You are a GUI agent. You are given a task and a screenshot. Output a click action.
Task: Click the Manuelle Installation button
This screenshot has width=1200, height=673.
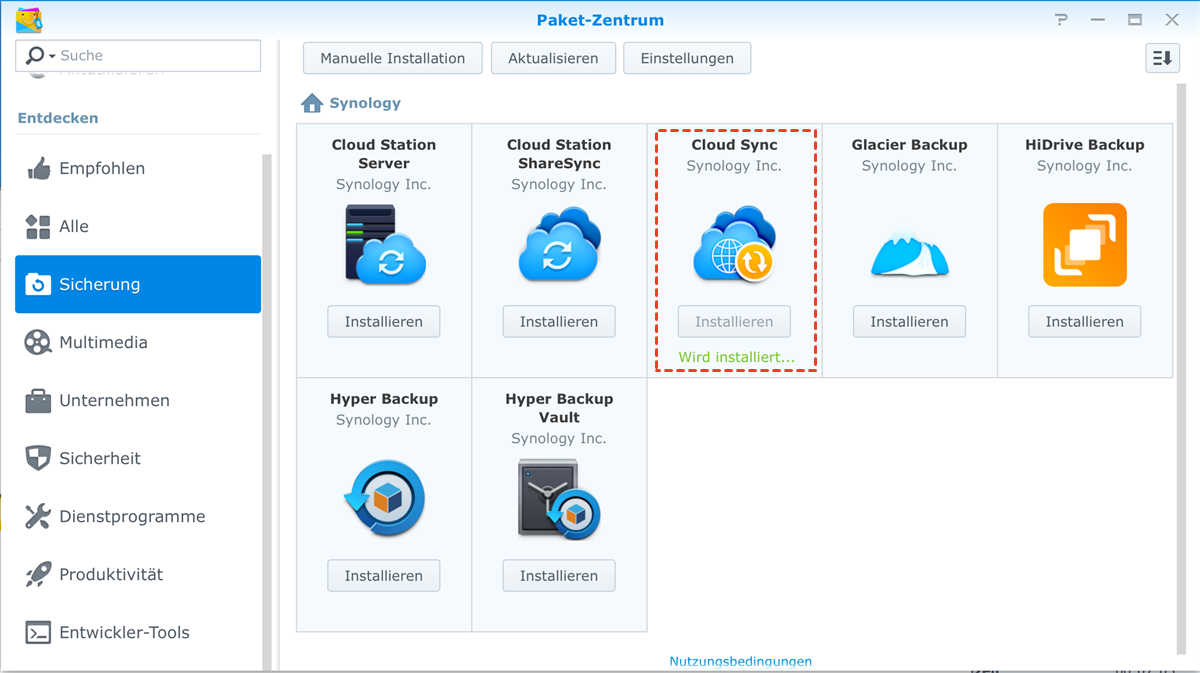[393, 58]
